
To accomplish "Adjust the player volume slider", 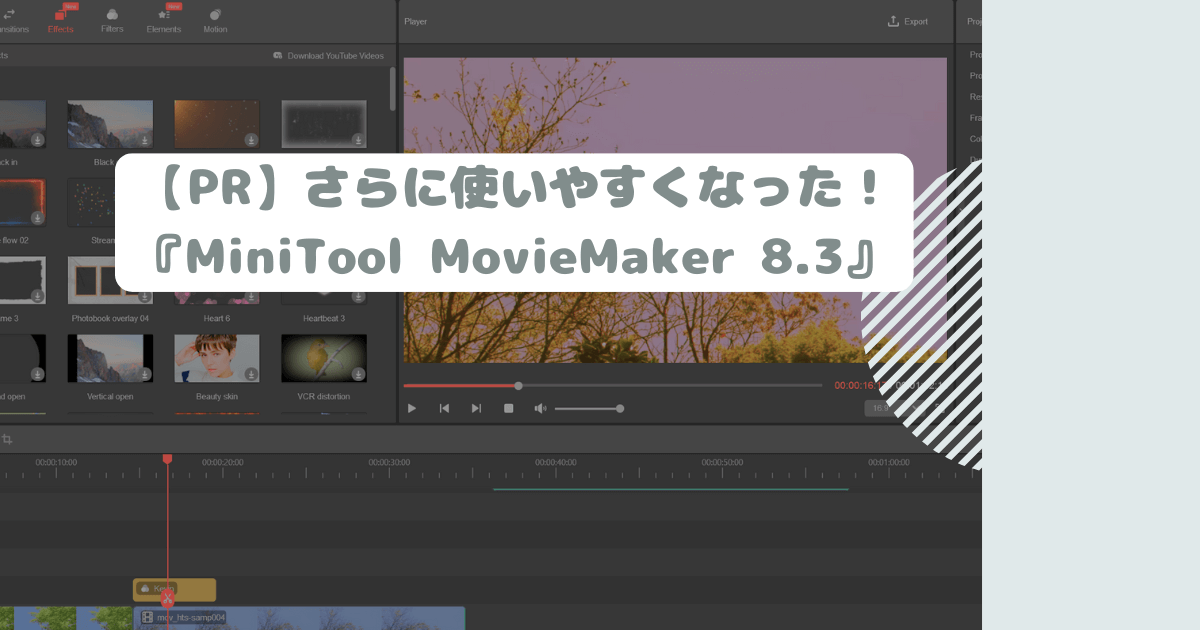I will click(588, 408).
